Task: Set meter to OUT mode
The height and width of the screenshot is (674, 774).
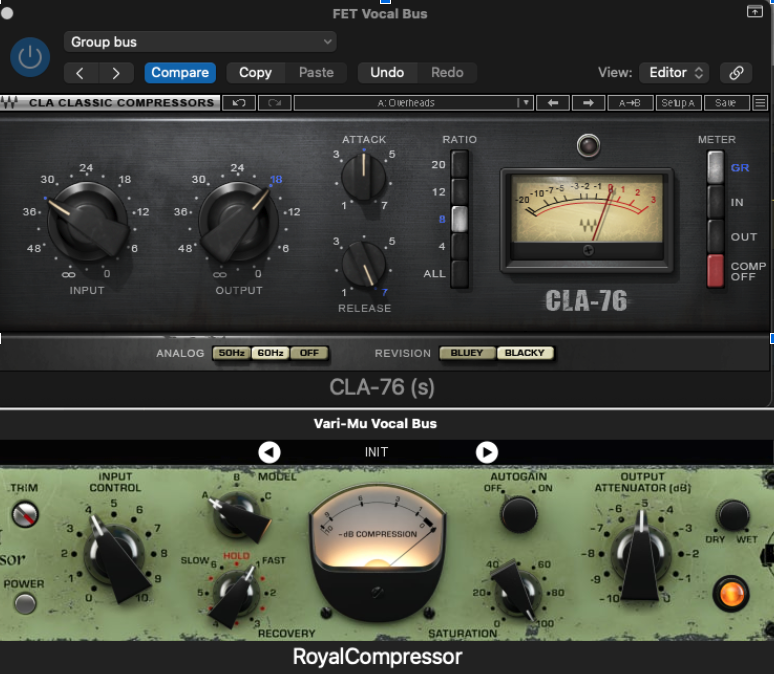Action: tap(715, 237)
